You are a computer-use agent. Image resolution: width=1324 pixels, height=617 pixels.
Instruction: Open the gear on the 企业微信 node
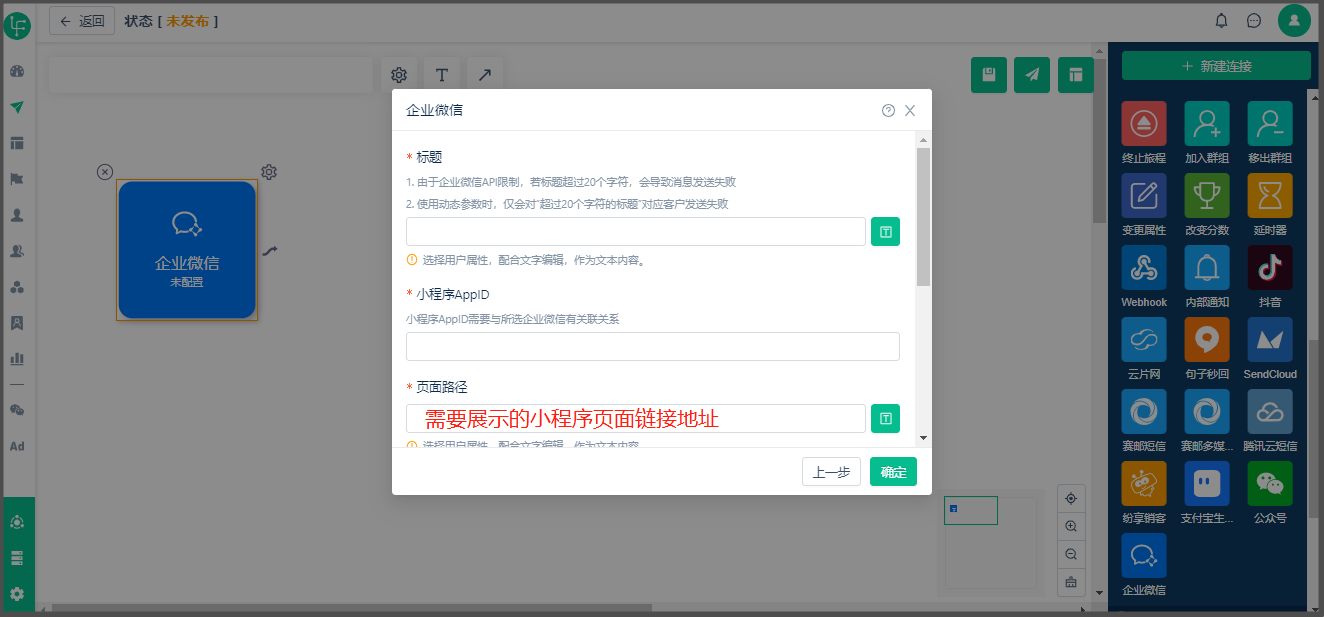268,172
